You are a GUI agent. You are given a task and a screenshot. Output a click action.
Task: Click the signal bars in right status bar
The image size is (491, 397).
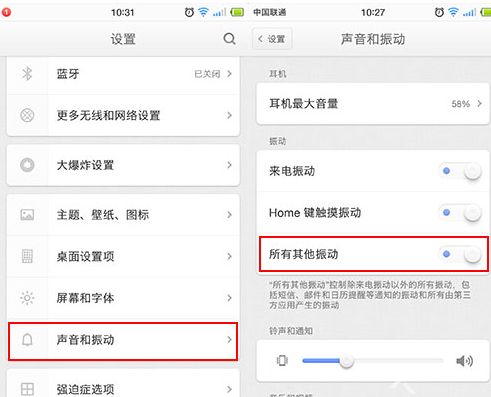tap(469, 13)
